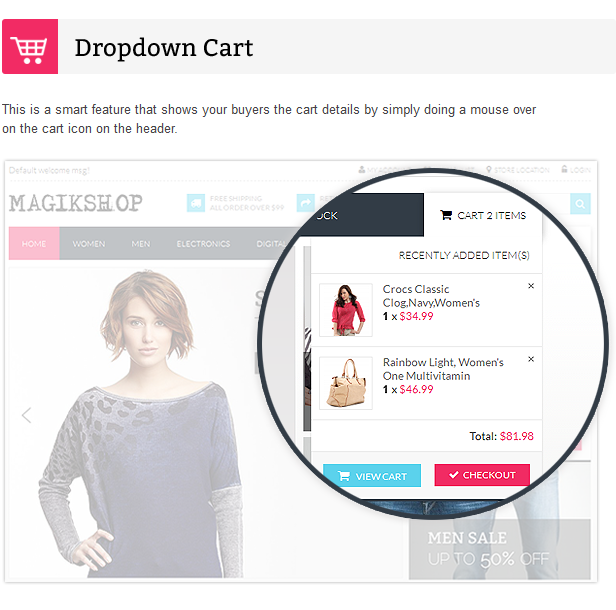Open the Cart 2 Items dropdown

(x=483, y=215)
